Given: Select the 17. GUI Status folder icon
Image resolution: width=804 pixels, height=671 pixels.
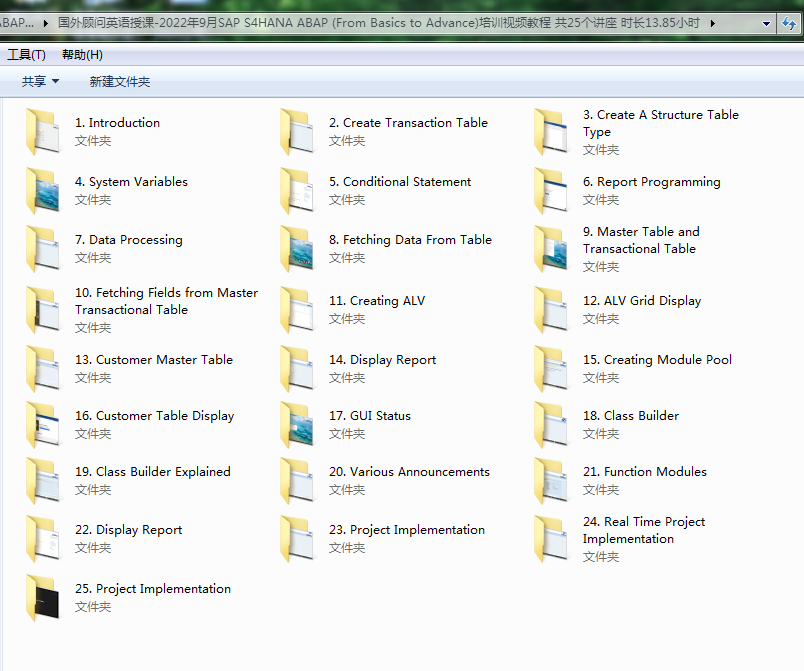Looking at the screenshot, I should click(297, 424).
